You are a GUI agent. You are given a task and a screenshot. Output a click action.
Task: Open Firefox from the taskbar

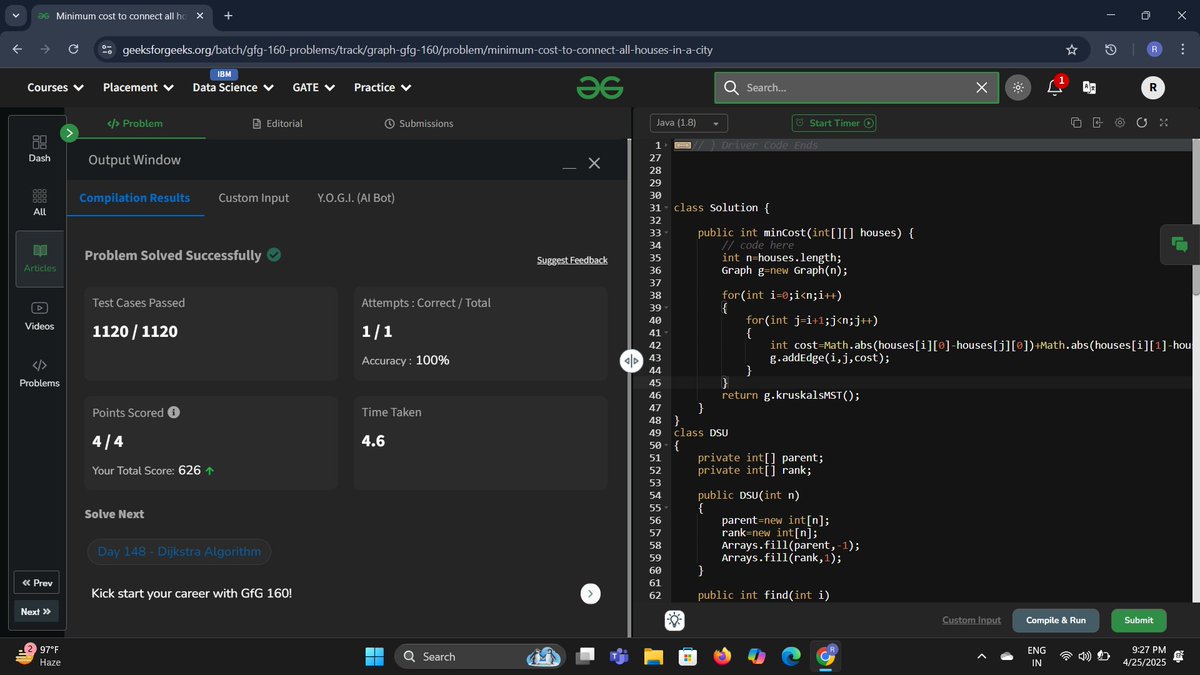722,656
